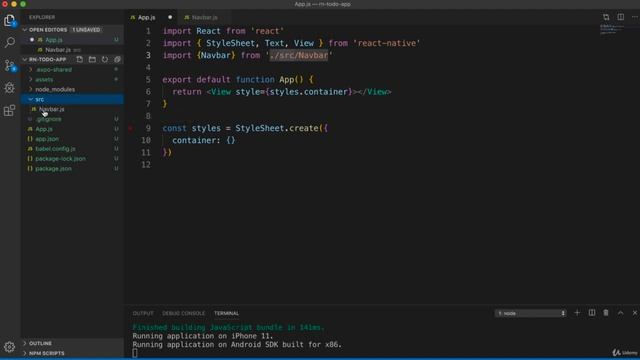Open Navbar.js from Open Editors list

(x=58, y=50)
